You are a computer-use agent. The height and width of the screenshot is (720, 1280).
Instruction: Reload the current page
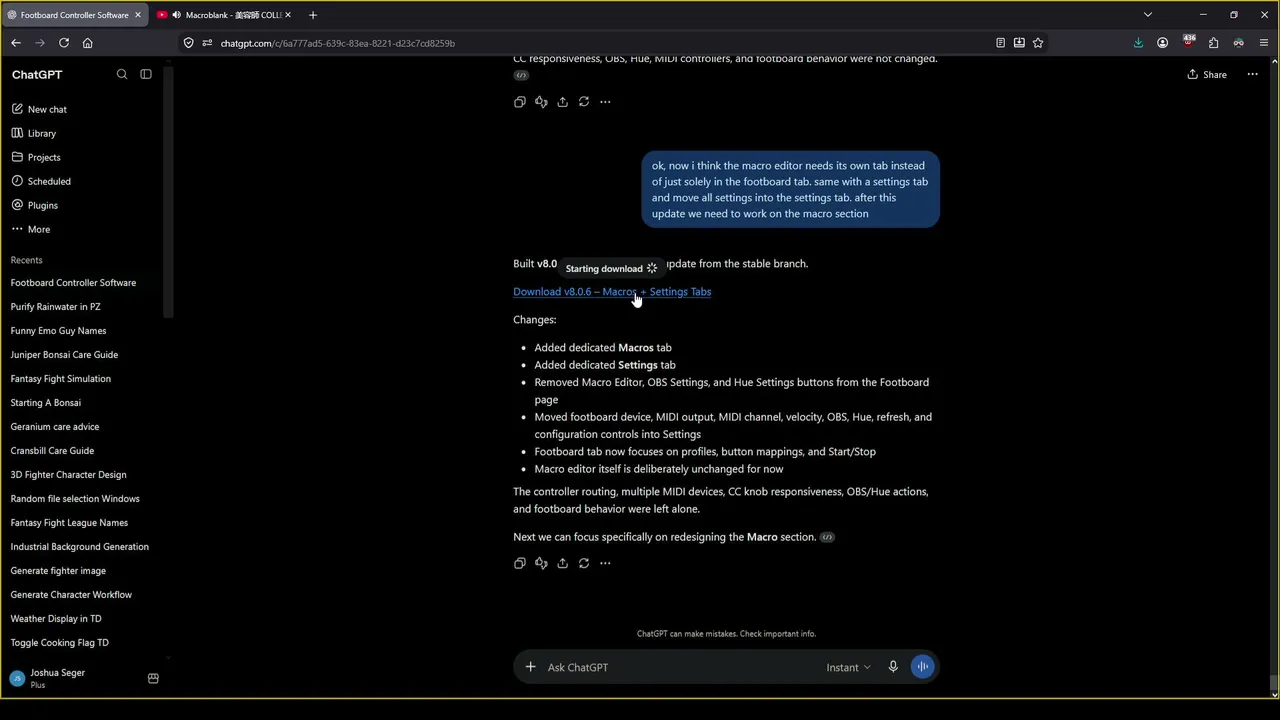point(64,43)
